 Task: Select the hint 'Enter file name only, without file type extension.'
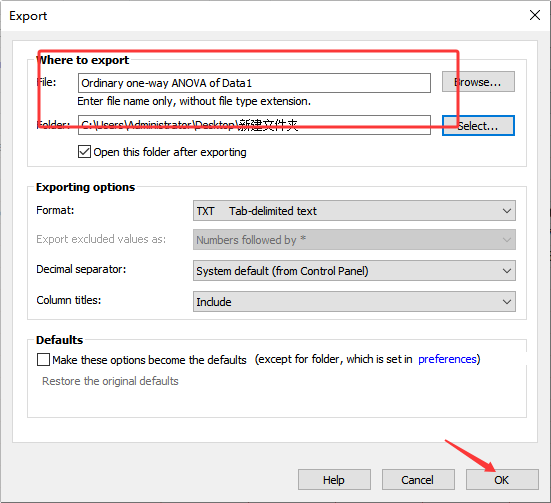(x=194, y=101)
